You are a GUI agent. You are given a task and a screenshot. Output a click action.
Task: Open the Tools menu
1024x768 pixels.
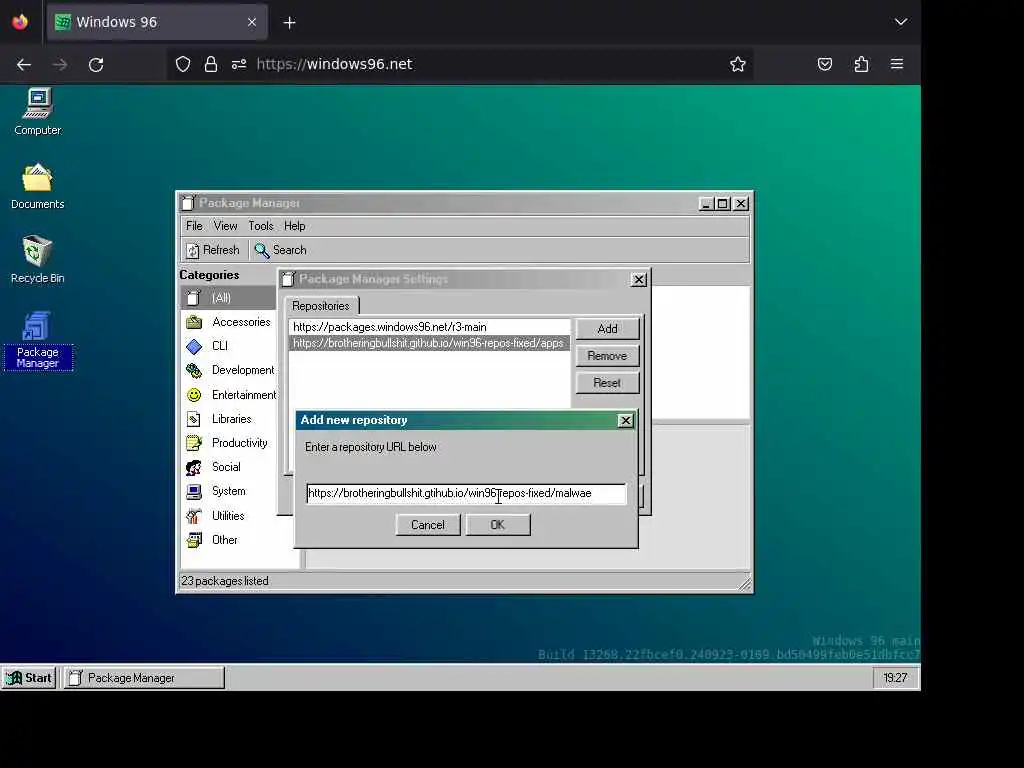coord(261,226)
